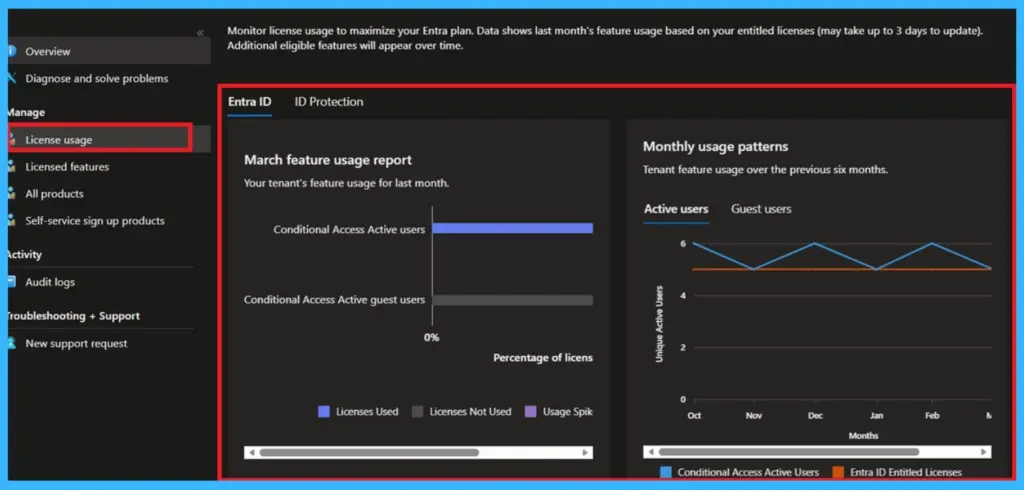
Task: Select the Active users tab
Action: click(x=676, y=209)
